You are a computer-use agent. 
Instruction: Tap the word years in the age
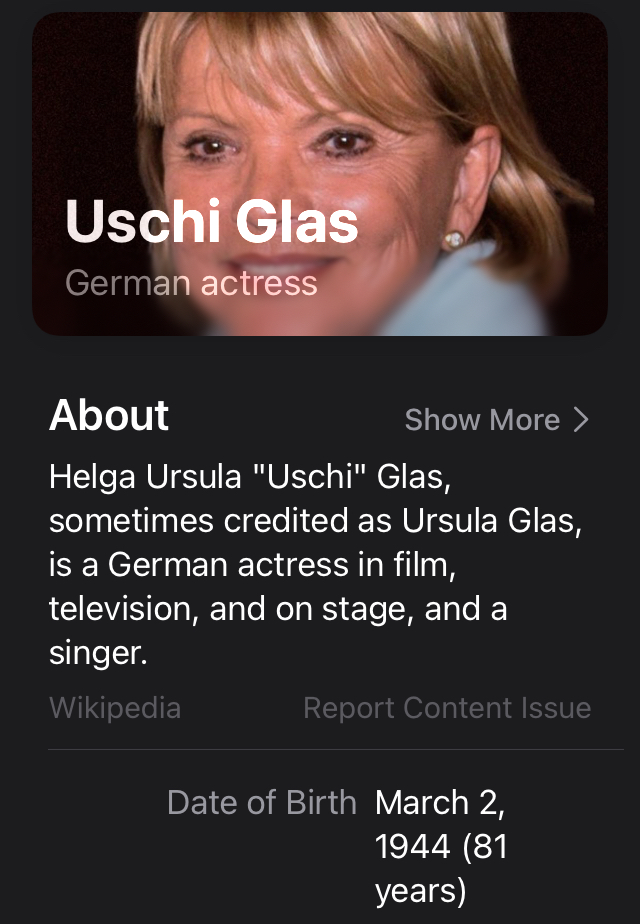click(421, 891)
